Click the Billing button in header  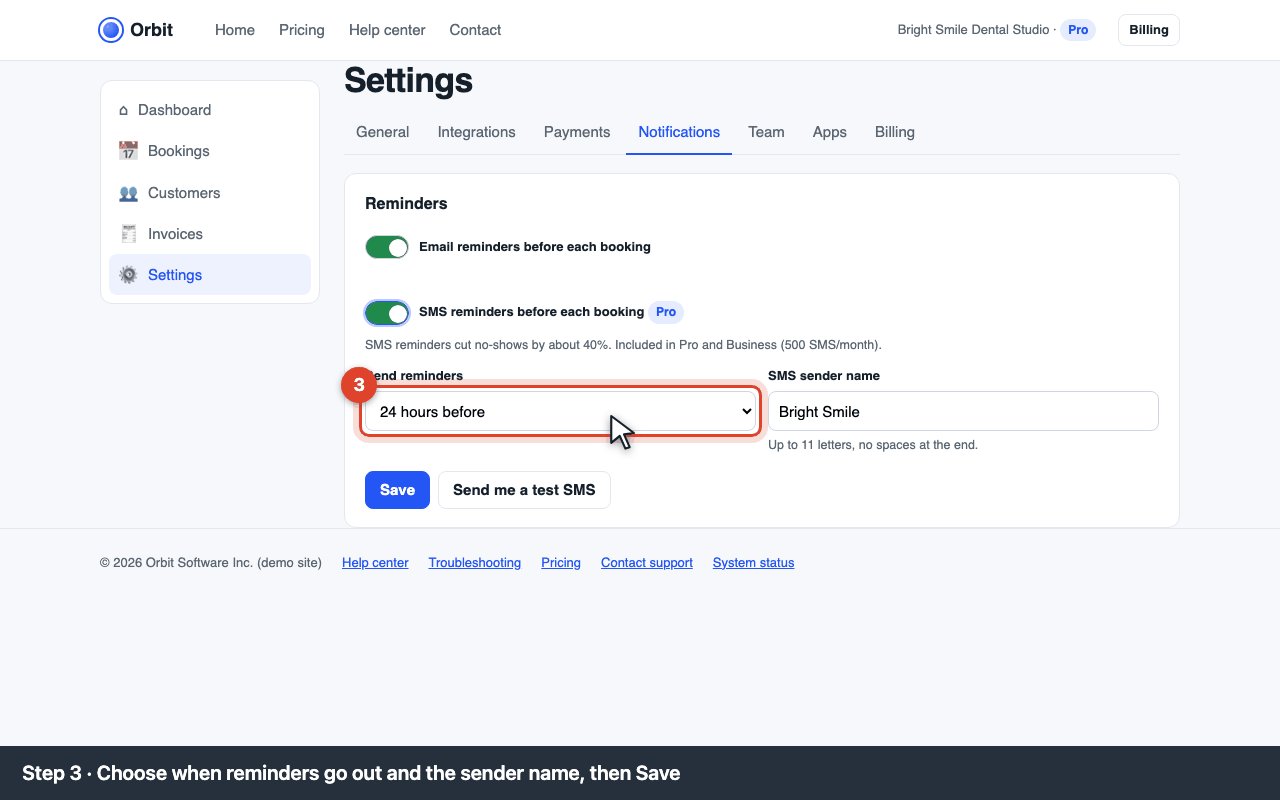point(1149,30)
